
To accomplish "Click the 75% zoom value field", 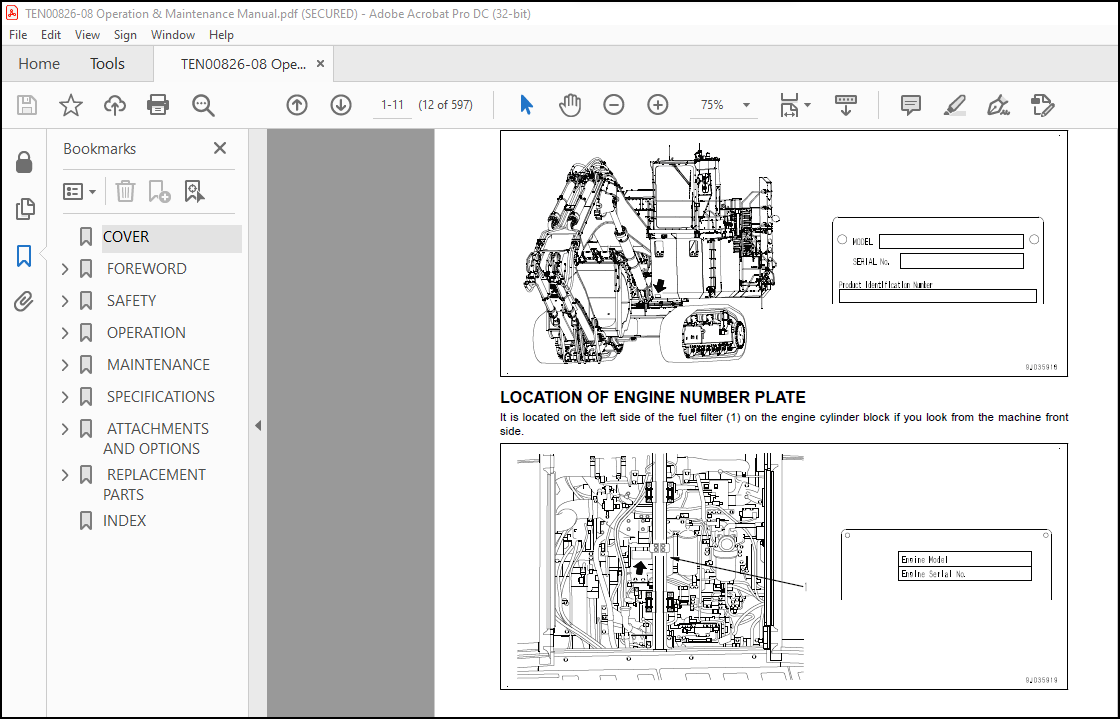I will point(712,105).
